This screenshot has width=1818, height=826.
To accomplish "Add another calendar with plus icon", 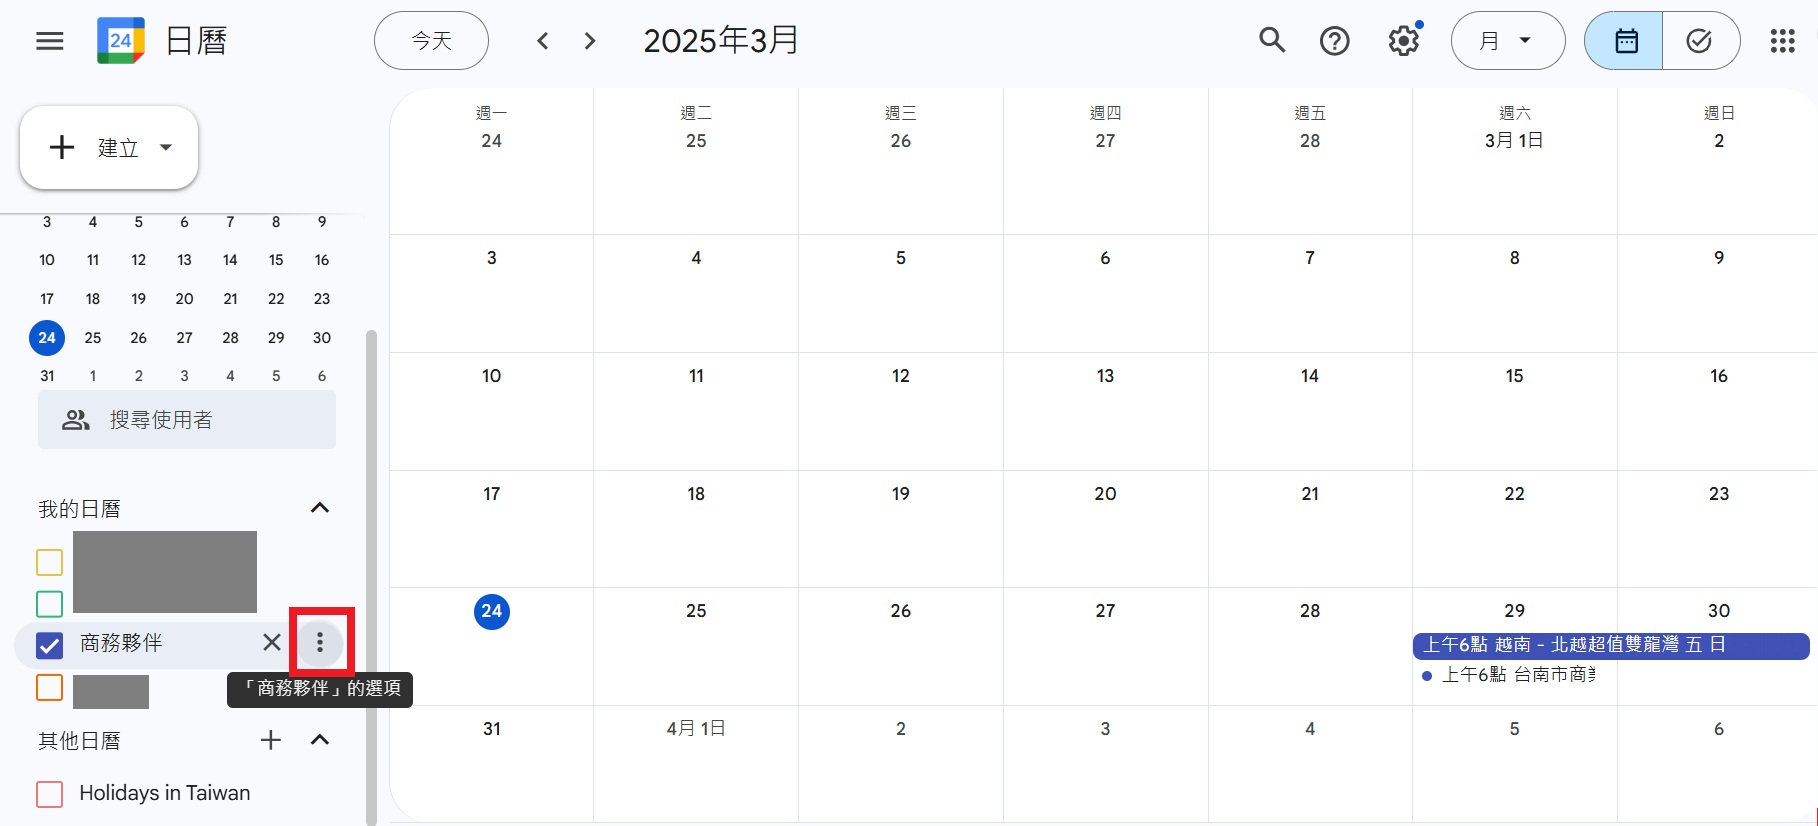I will [271, 740].
